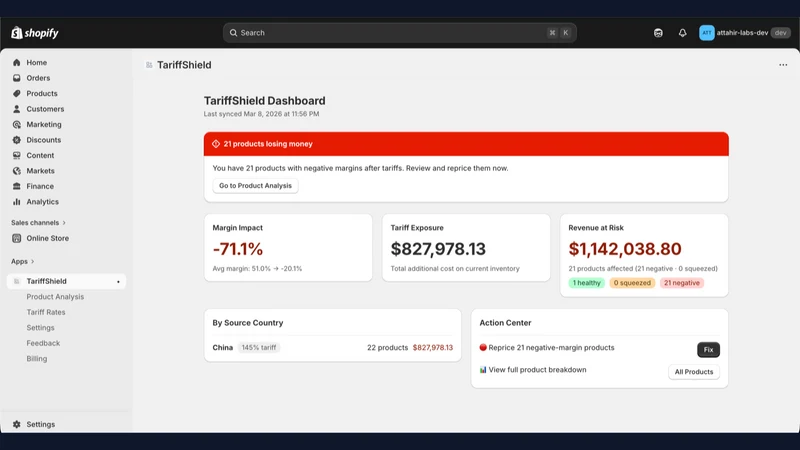
Task: Click the 1 healthy badge
Action: click(587, 283)
